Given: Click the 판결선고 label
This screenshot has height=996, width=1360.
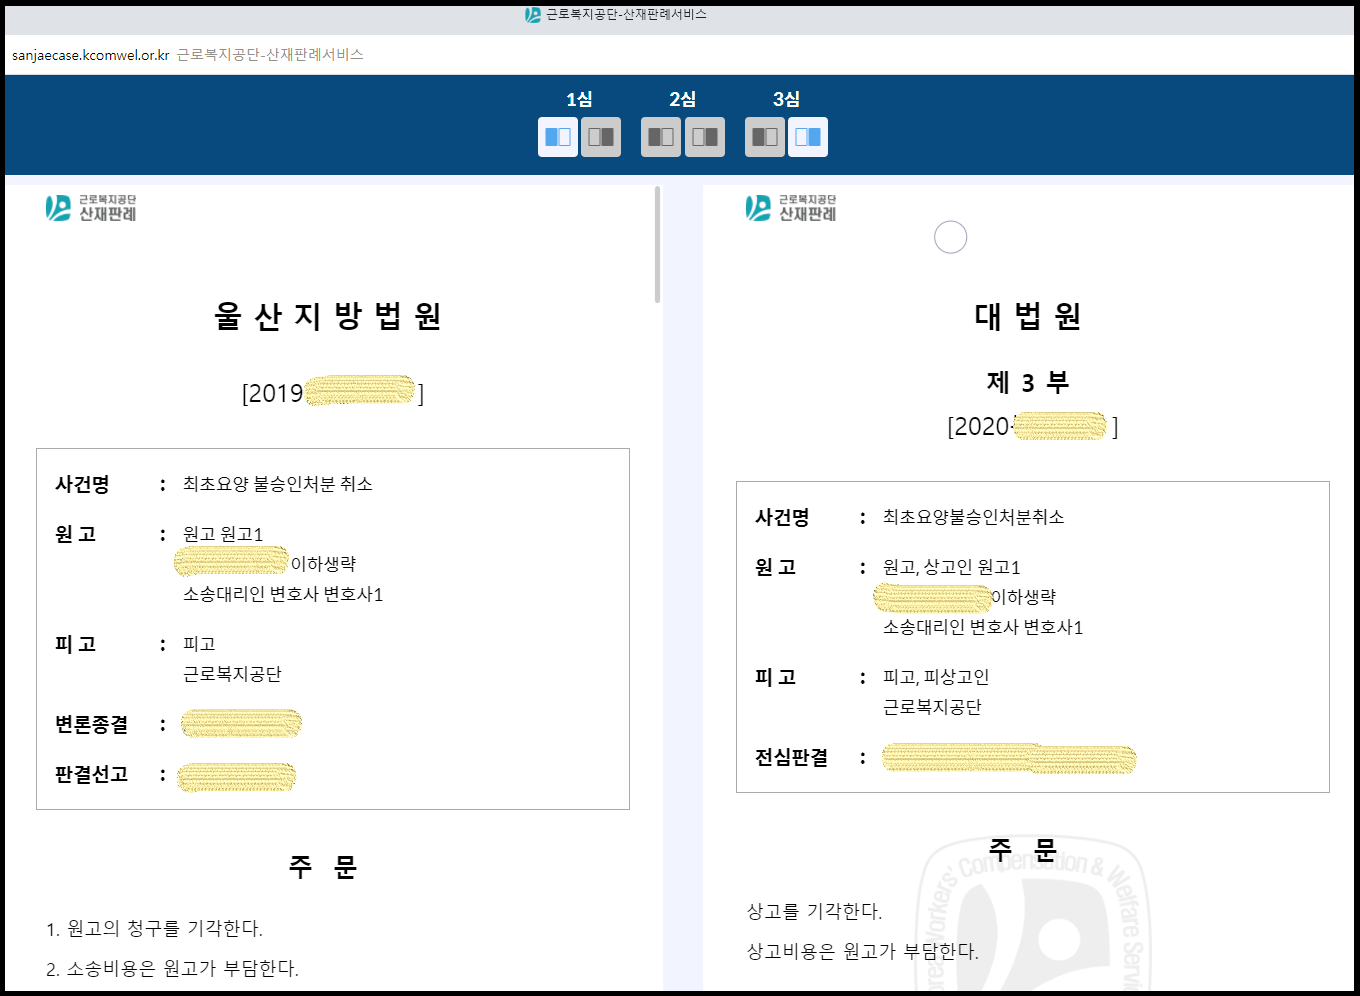Looking at the screenshot, I should (91, 774).
